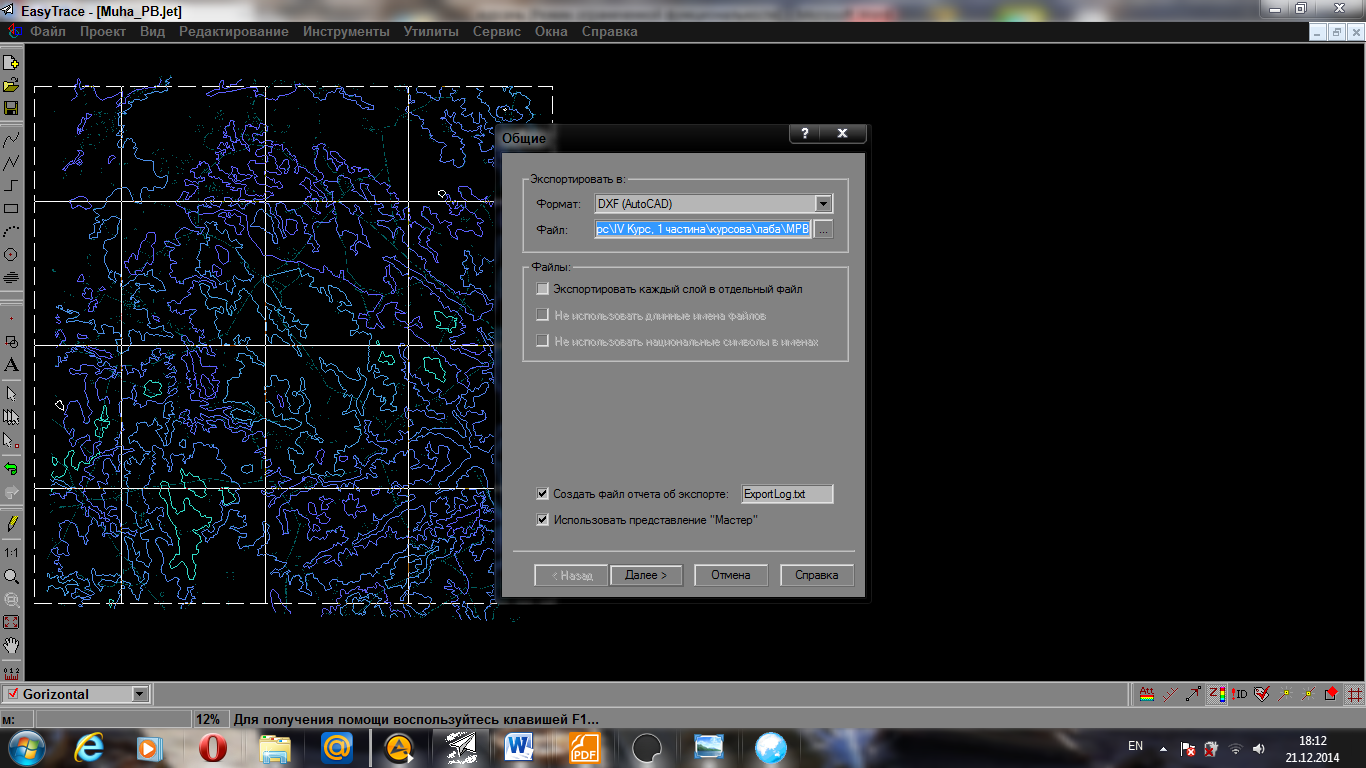This screenshot has width=1366, height=768.
Task: Click the red fit-to-window zoom icon
Action: (x=11, y=622)
